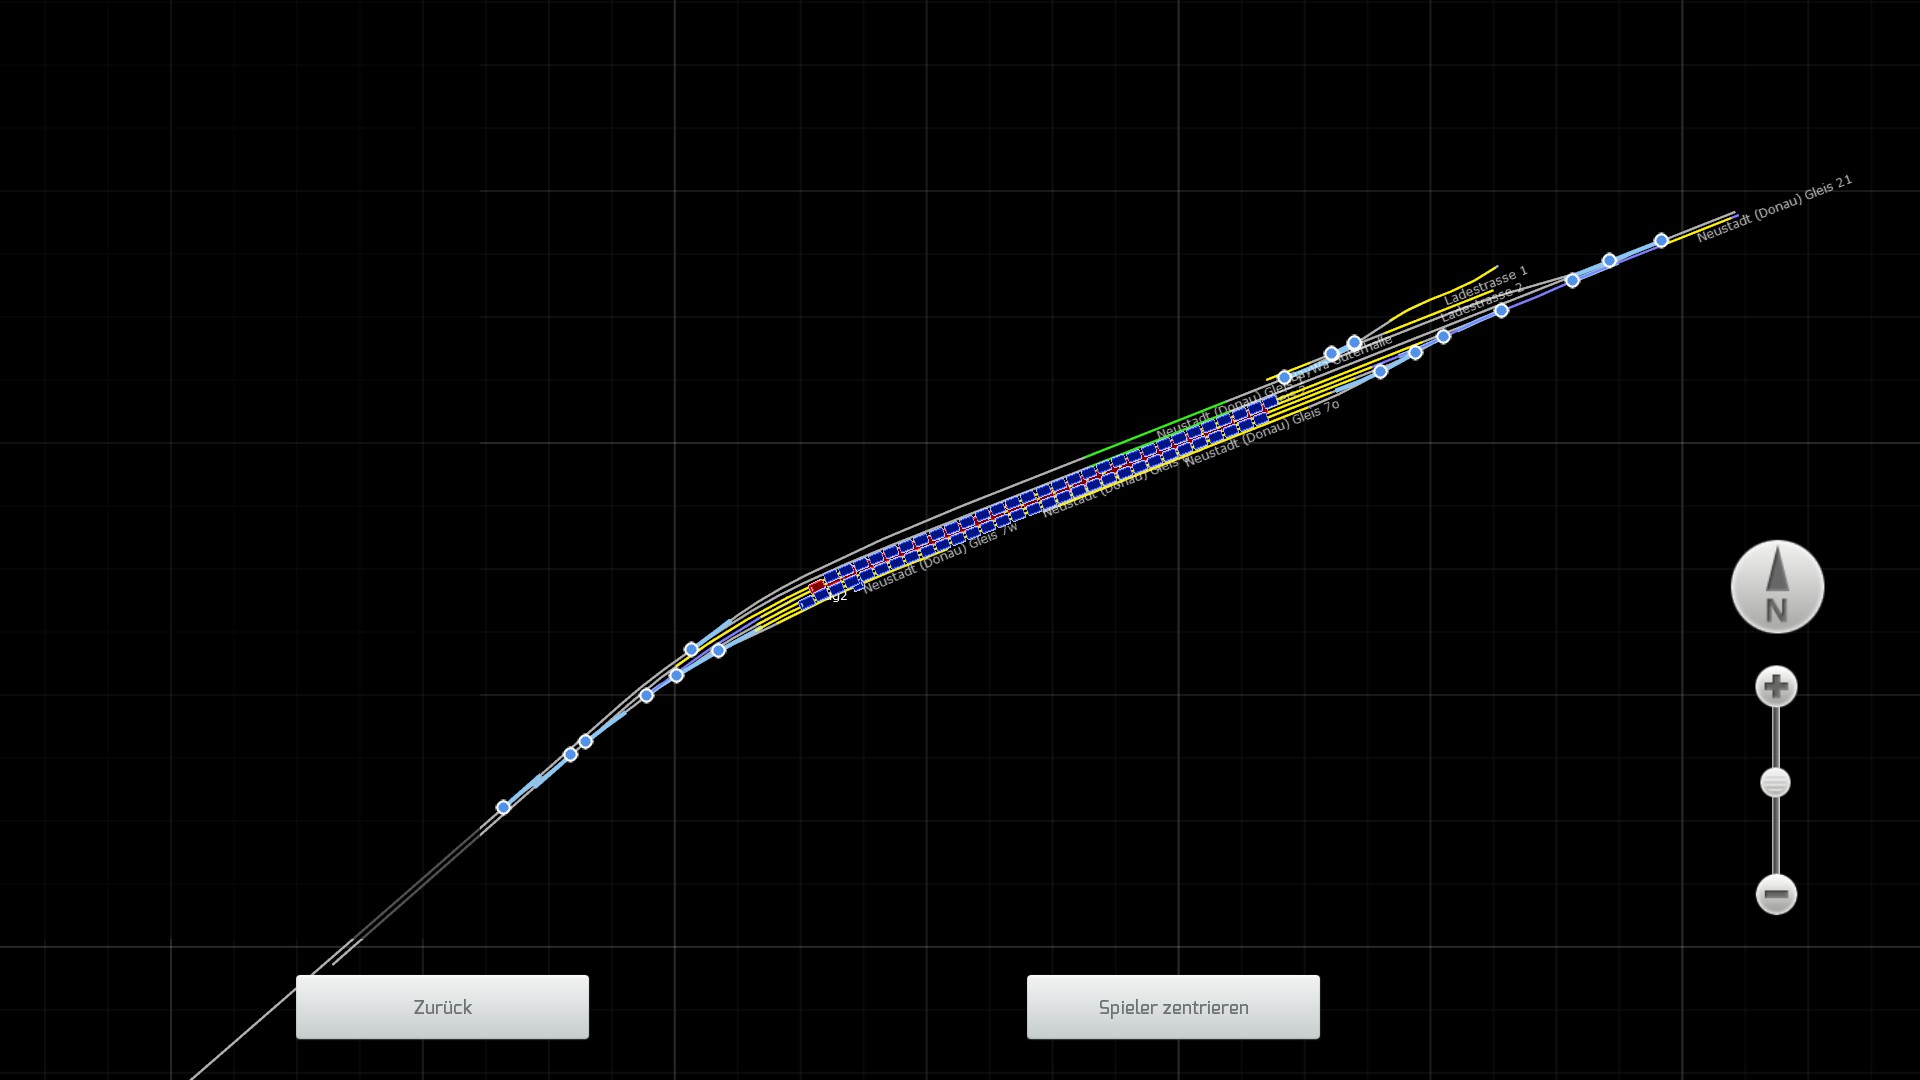
Task: Click the Neustadt (Donau) Gleis 21 label
Action: coord(1774,208)
